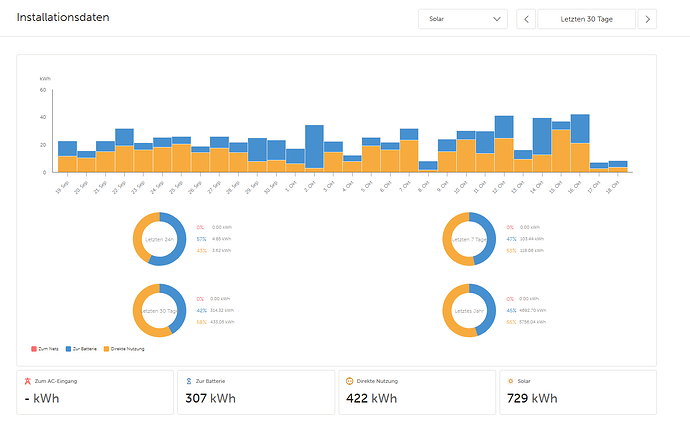Click the Letzten 30 Tage period button

coord(587,19)
